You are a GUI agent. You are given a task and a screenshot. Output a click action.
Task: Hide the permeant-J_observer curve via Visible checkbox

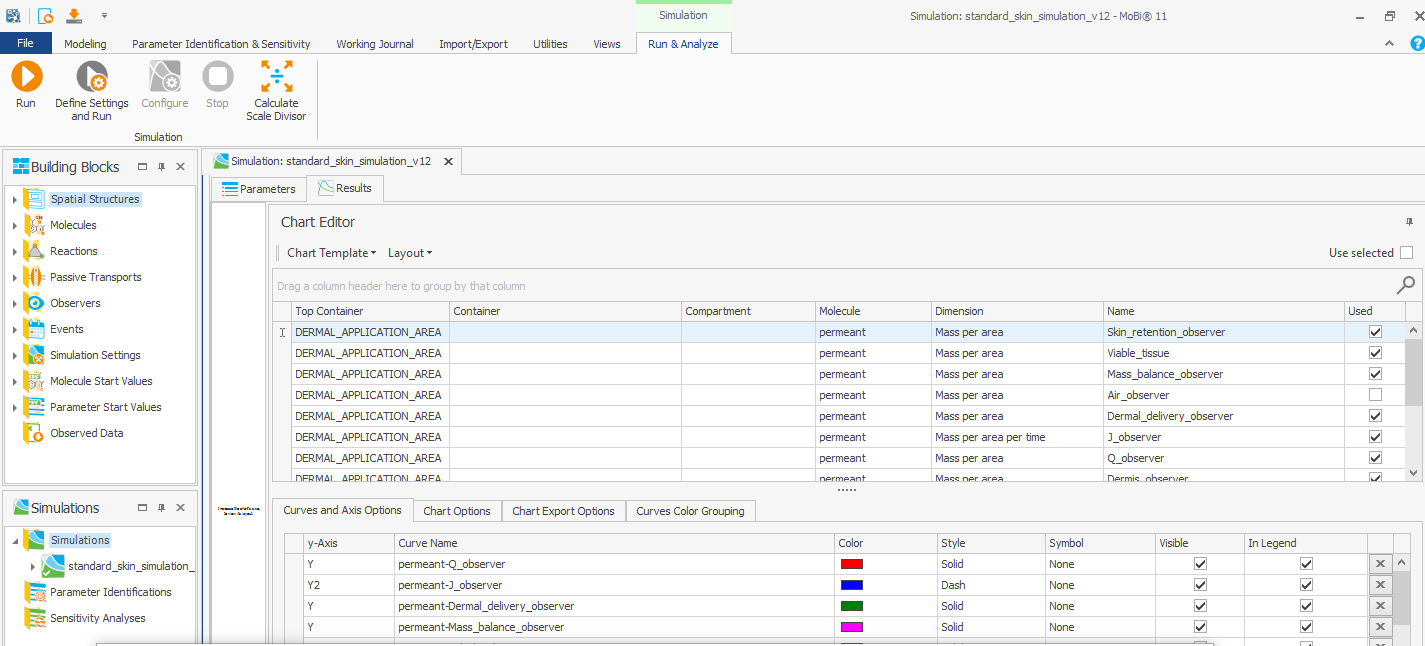click(x=1199, y=584)
